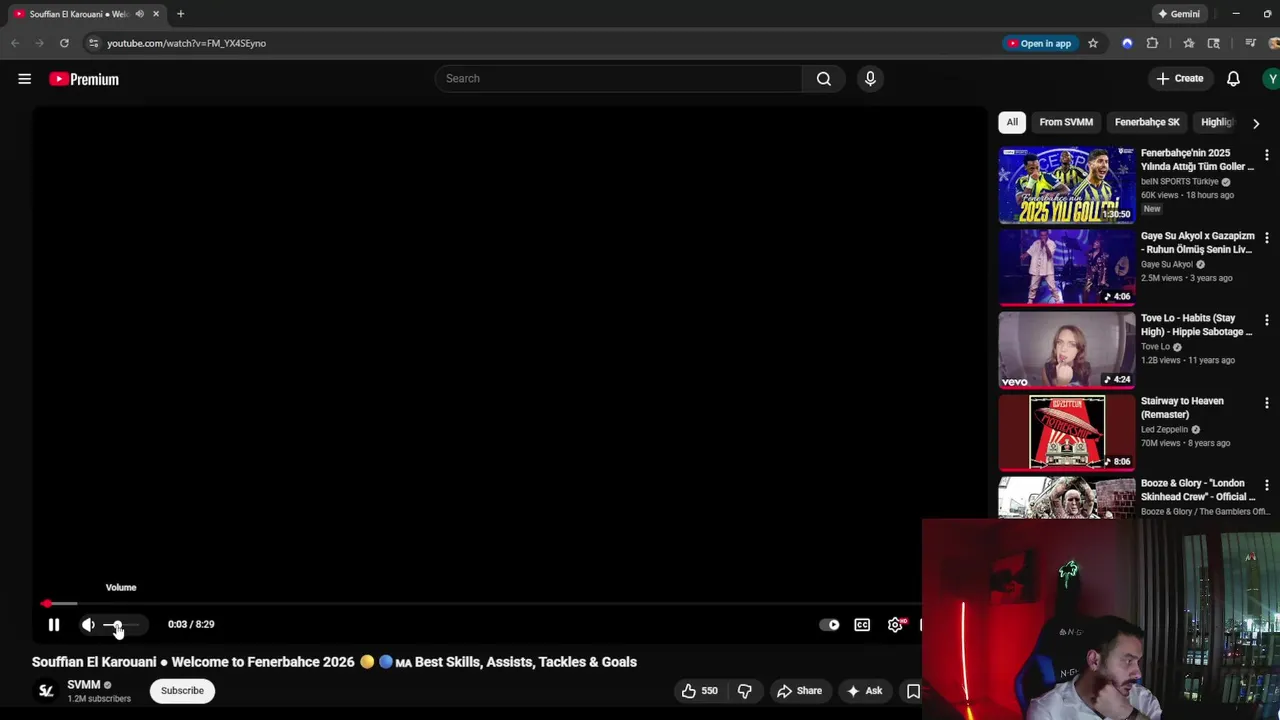Screen dimensions: 1280x720
Task: Like the video with thumbs up
Action: [700, 691]
